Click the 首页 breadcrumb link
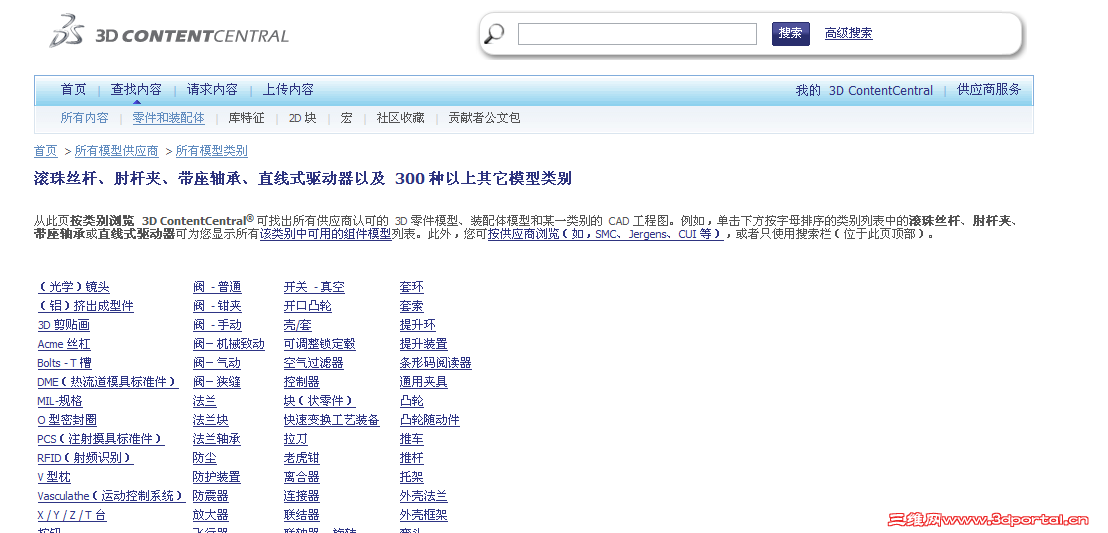 click(x=46, y=151)
